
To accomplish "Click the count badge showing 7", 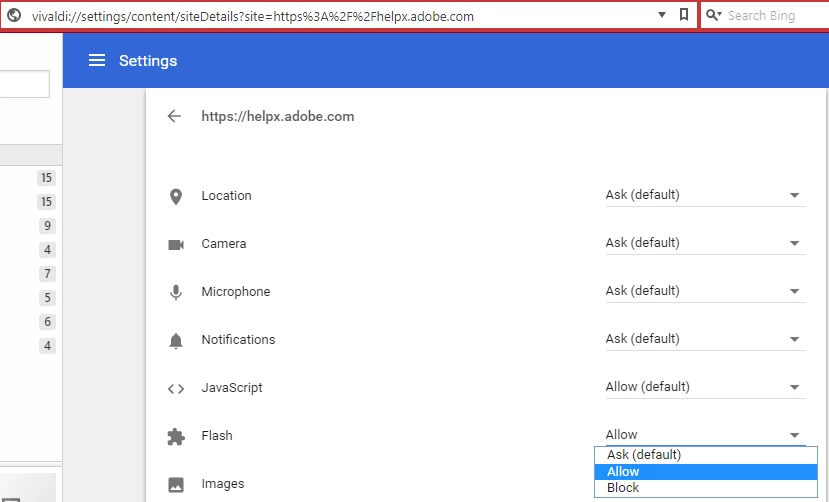I will click(x=47, y=274).
